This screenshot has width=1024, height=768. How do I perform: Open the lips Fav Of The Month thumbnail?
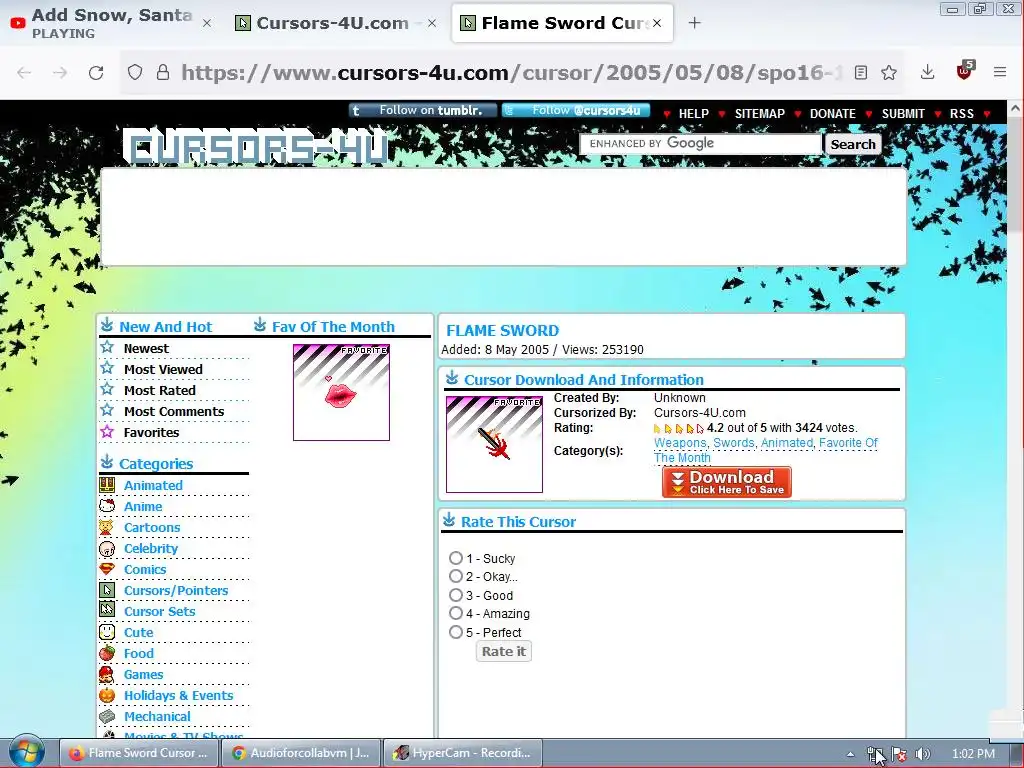click(x=342, y=392)
